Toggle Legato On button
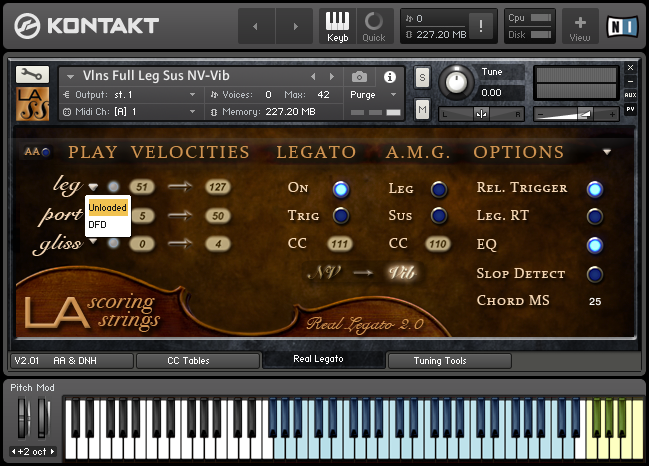Screen dimensions: 649x466 [341, 189]
